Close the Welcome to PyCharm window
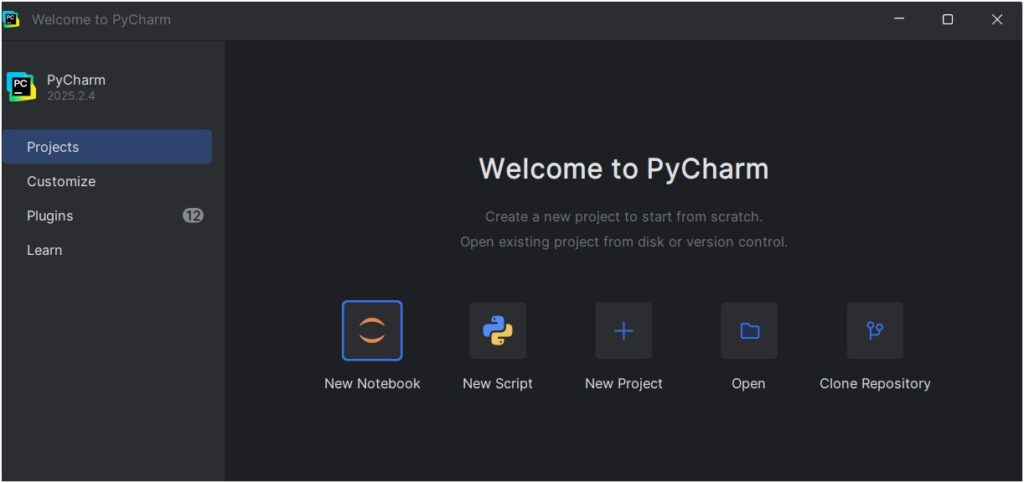 pyautogui.click(x=997, y=19)
